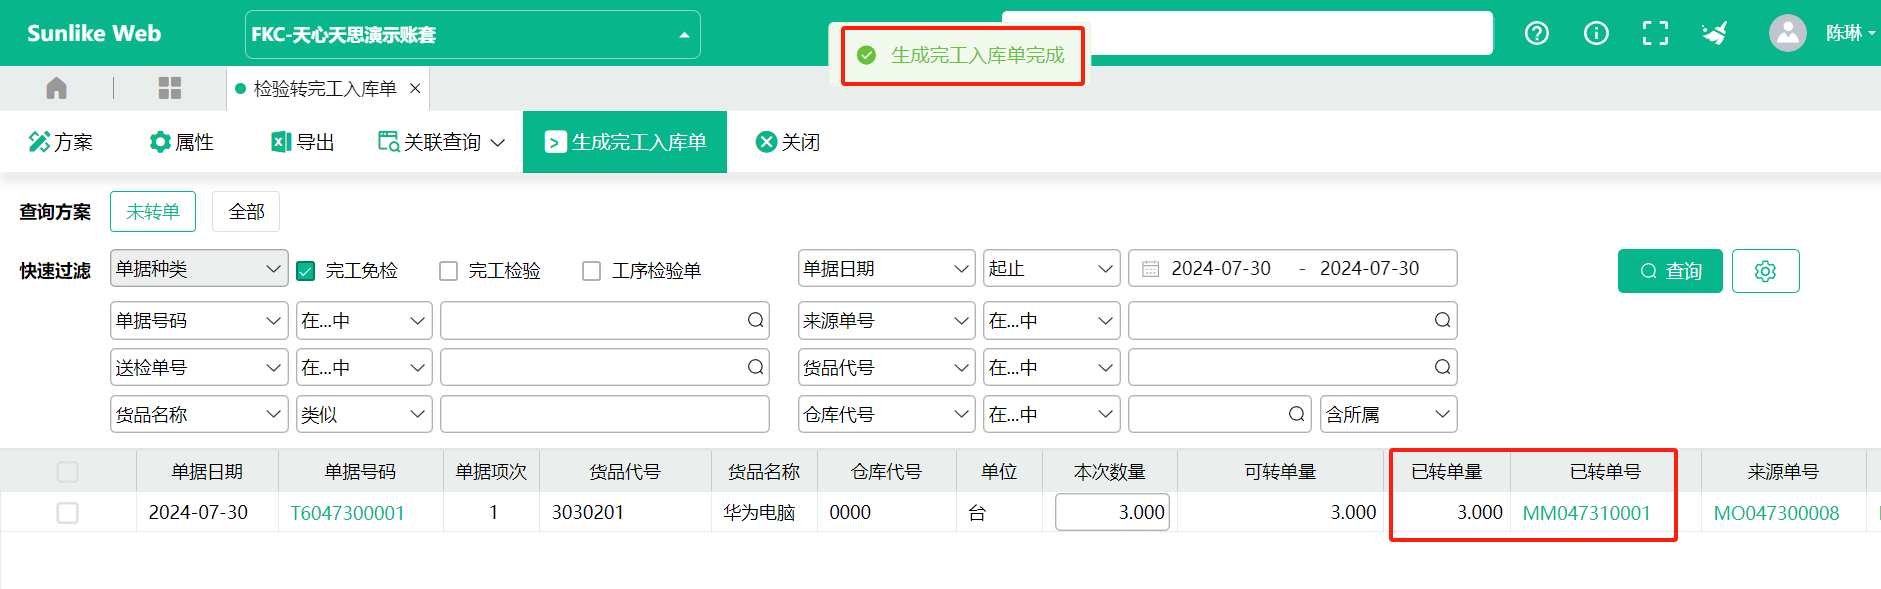1881x589 pixels.
Task: Open the info circle icon
Action: coord(1596,34)
